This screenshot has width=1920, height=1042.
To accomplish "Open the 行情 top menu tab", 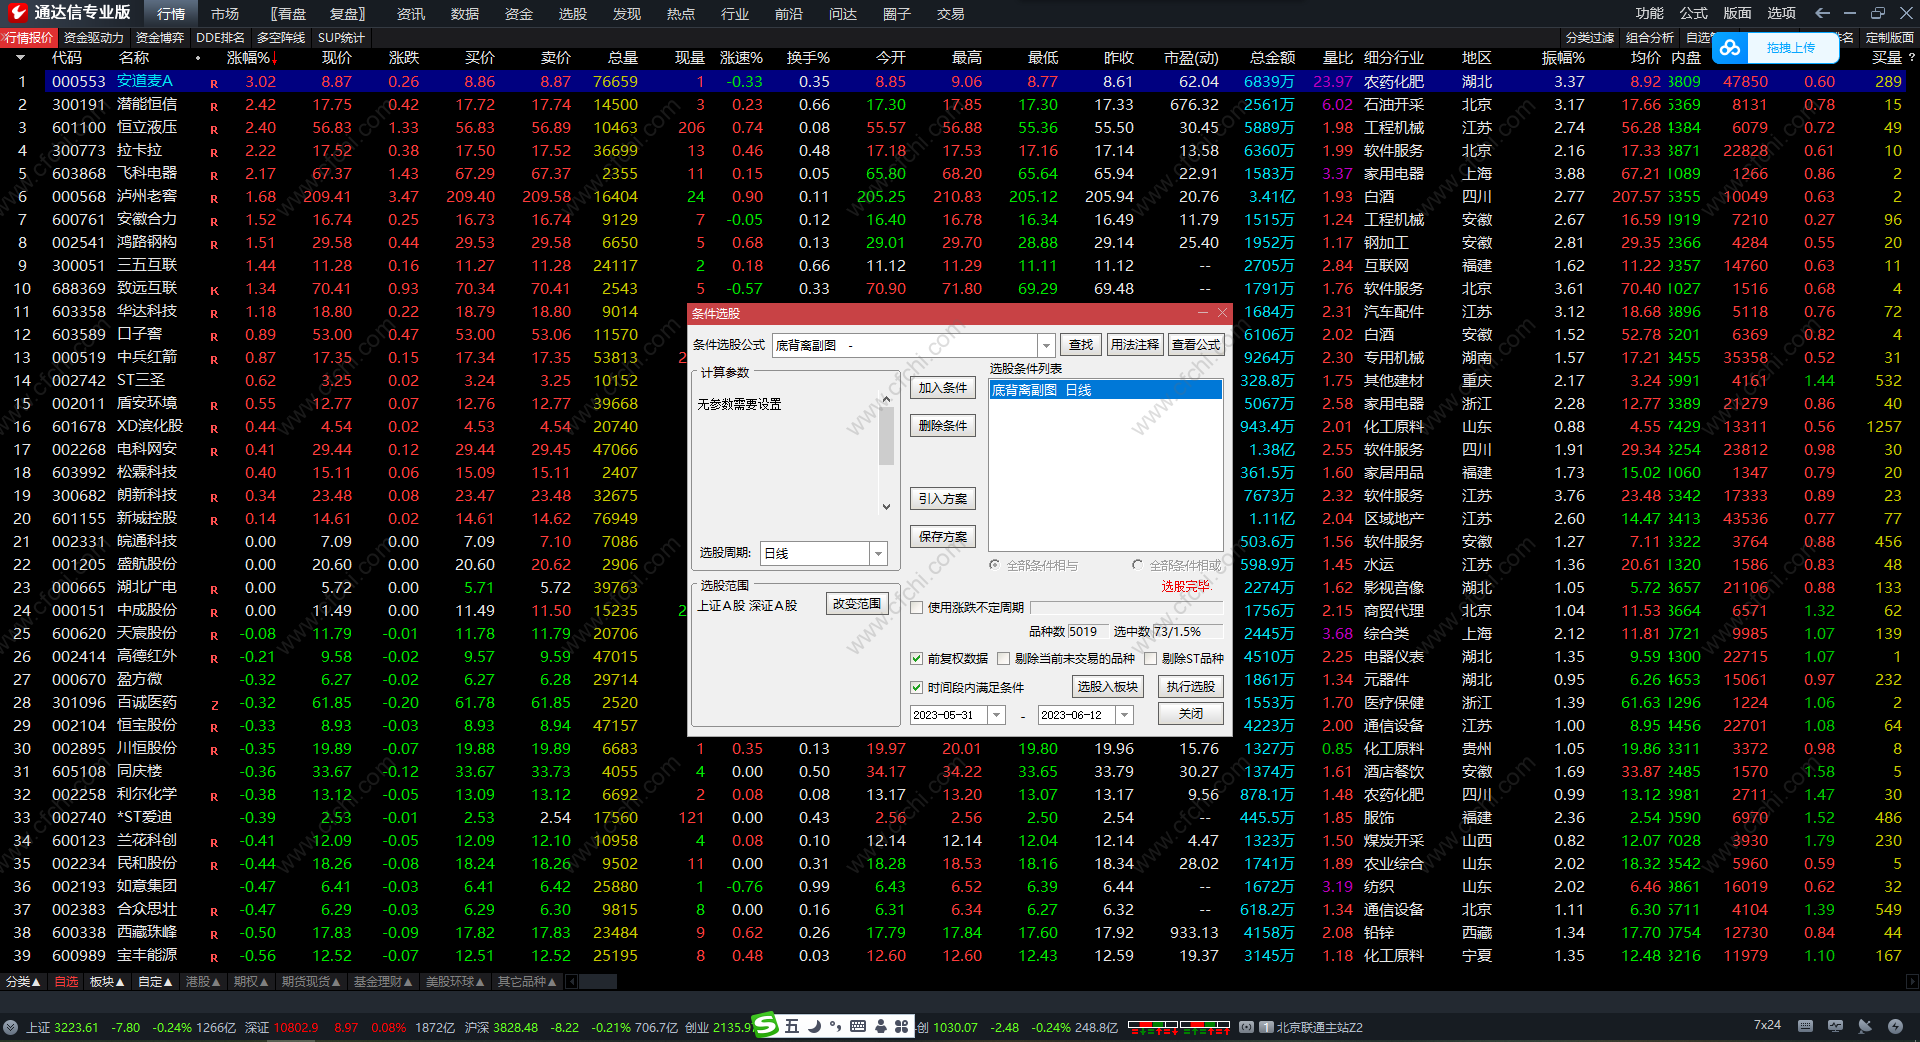I will tap(171, 14).
